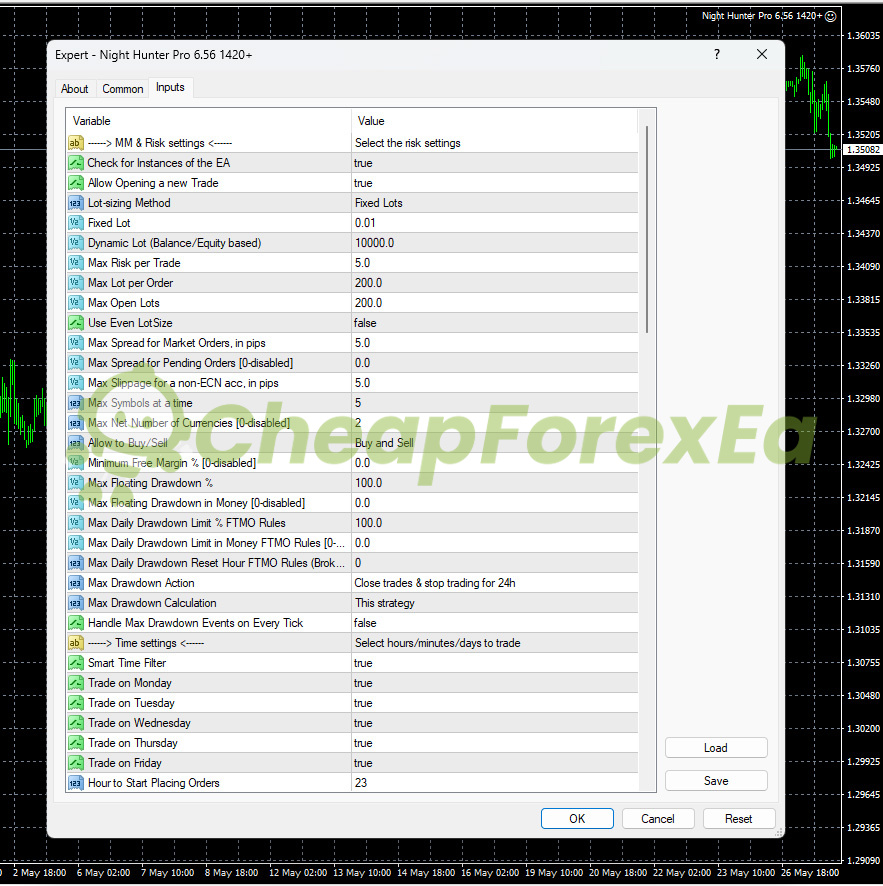Click the icon next to Allow Opening a new Trade

76,183
